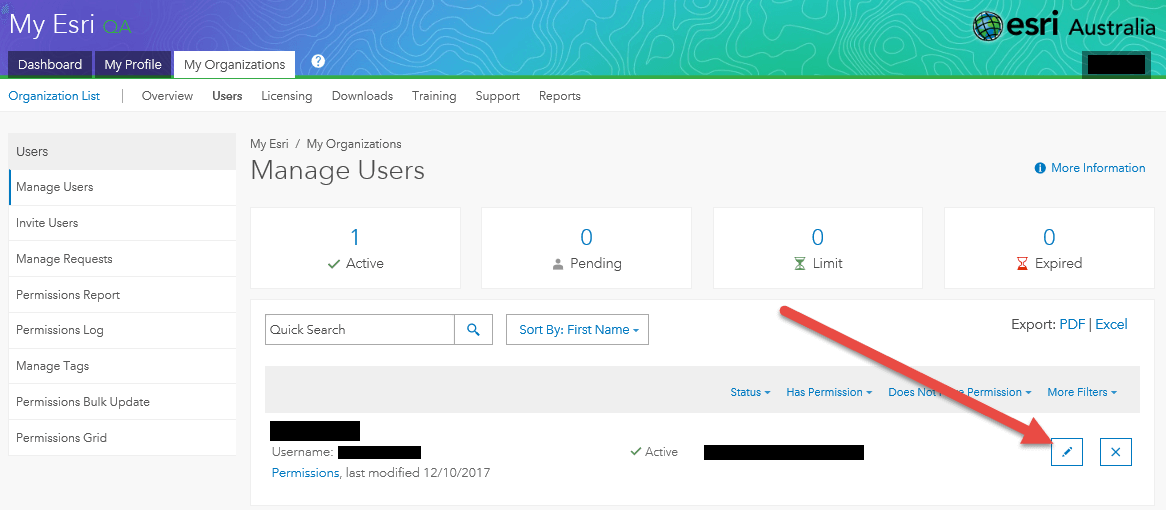Click the last modified 12/10/2017 text
The image size is (1166, 510).
(x=417, y=473)
